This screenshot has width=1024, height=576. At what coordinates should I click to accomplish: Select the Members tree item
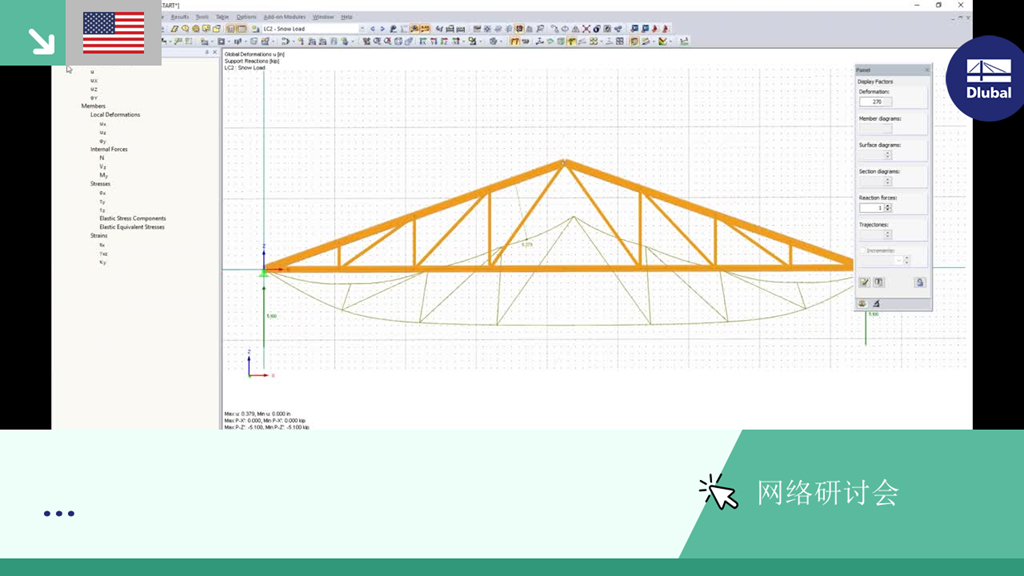click(93, 106)
